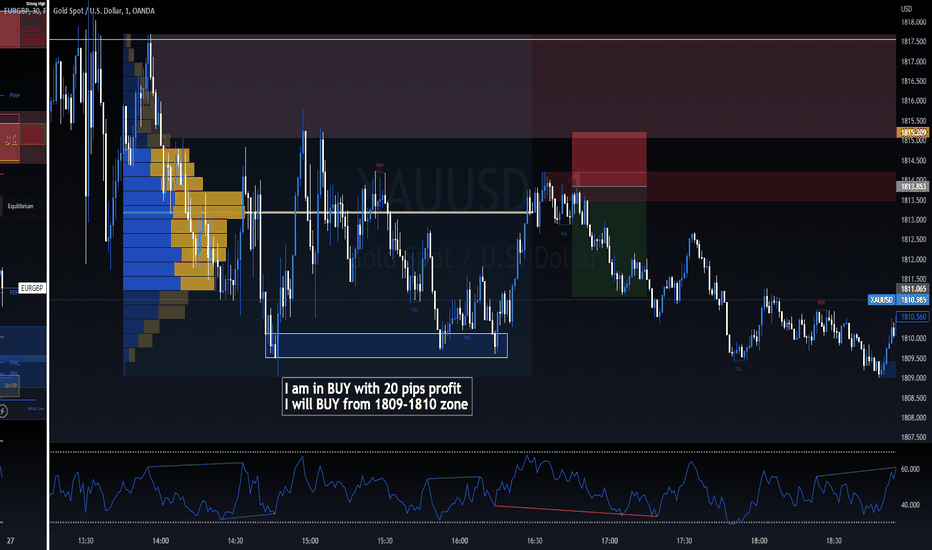The image size is (932, 550).
Task: Select the red stop-loss area of short position
Action: [x=609, y=159]
